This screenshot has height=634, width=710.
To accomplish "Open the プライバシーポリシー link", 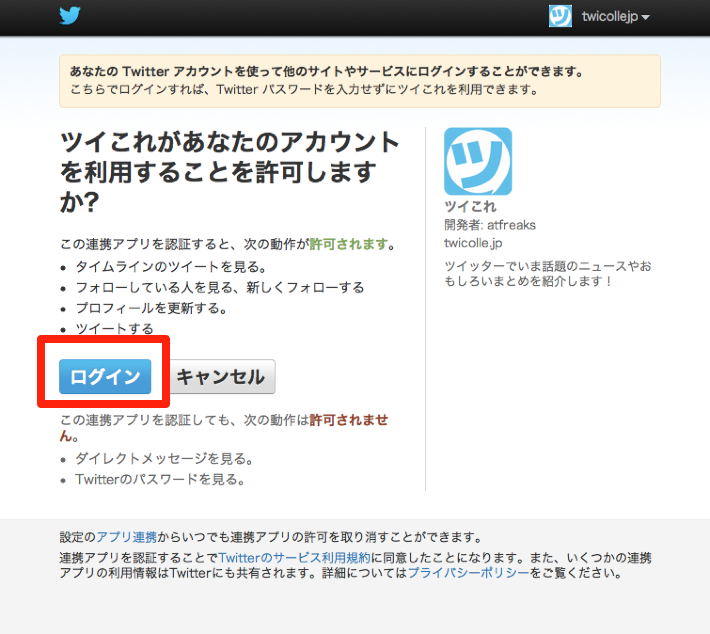I will (469, 573).
